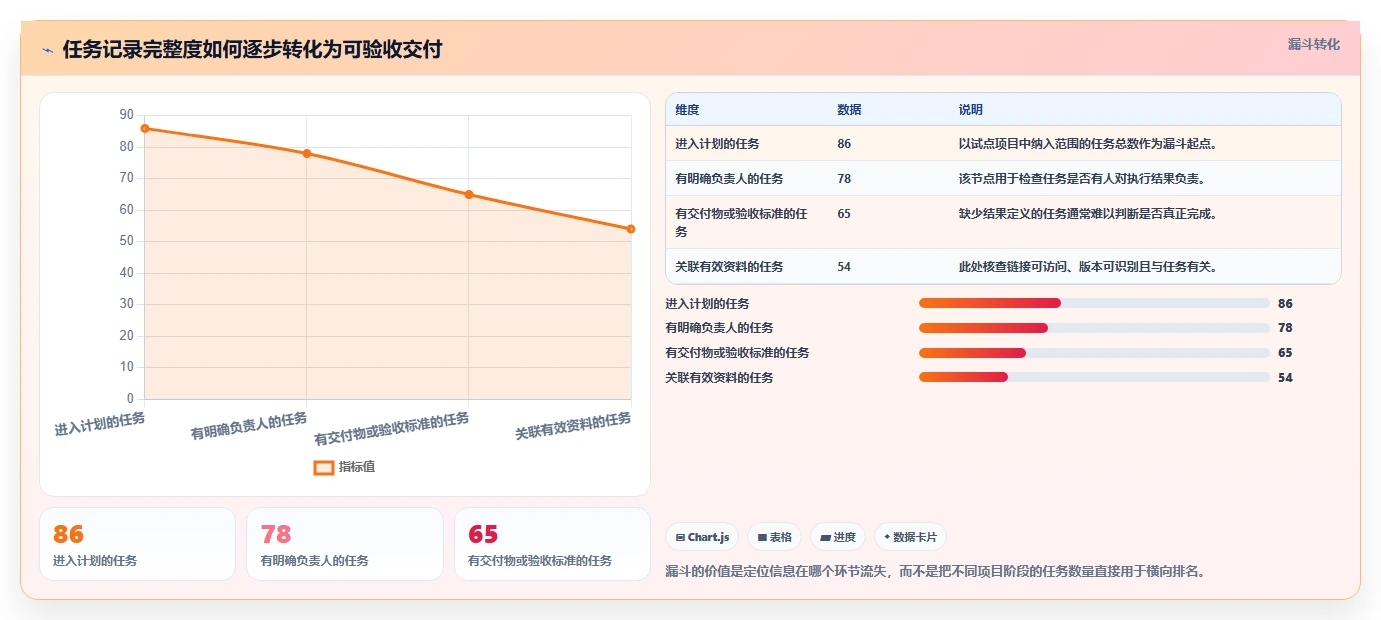Click the chart axis label 进入计划的任务
1381x620 pixels.
(100, 424)
